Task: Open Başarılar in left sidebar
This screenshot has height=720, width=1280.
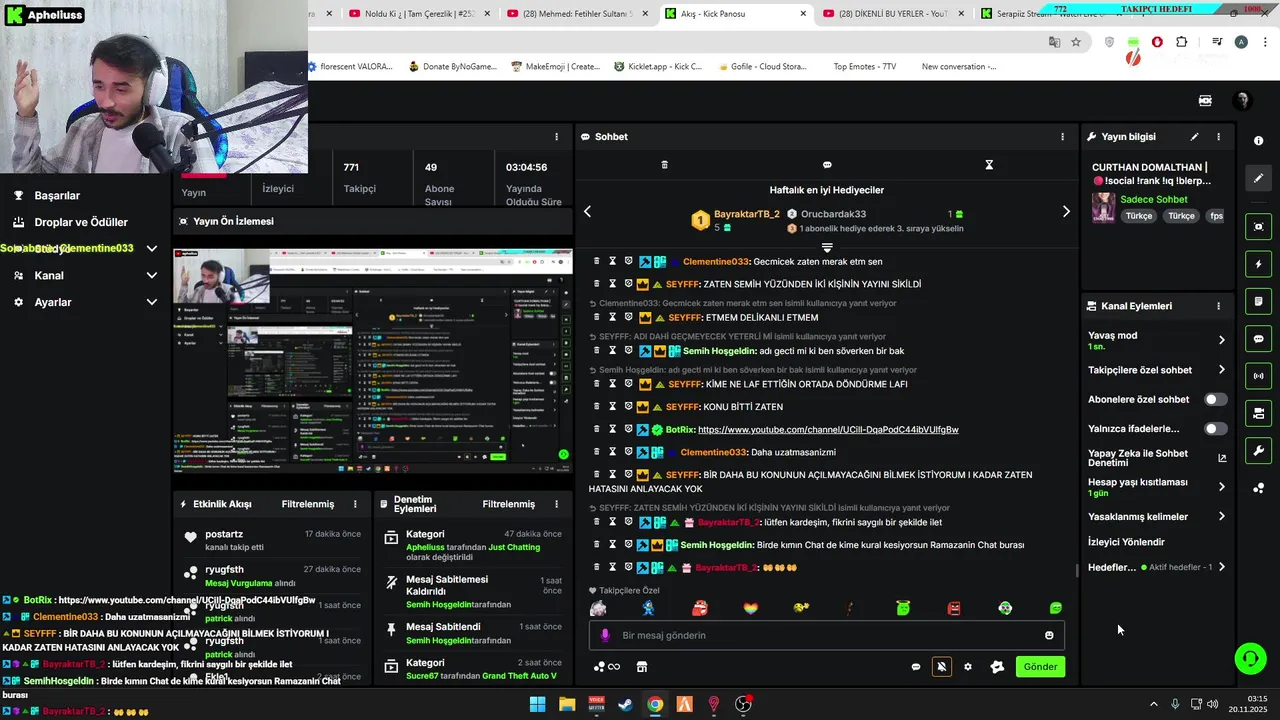Action: pos(57,196)
